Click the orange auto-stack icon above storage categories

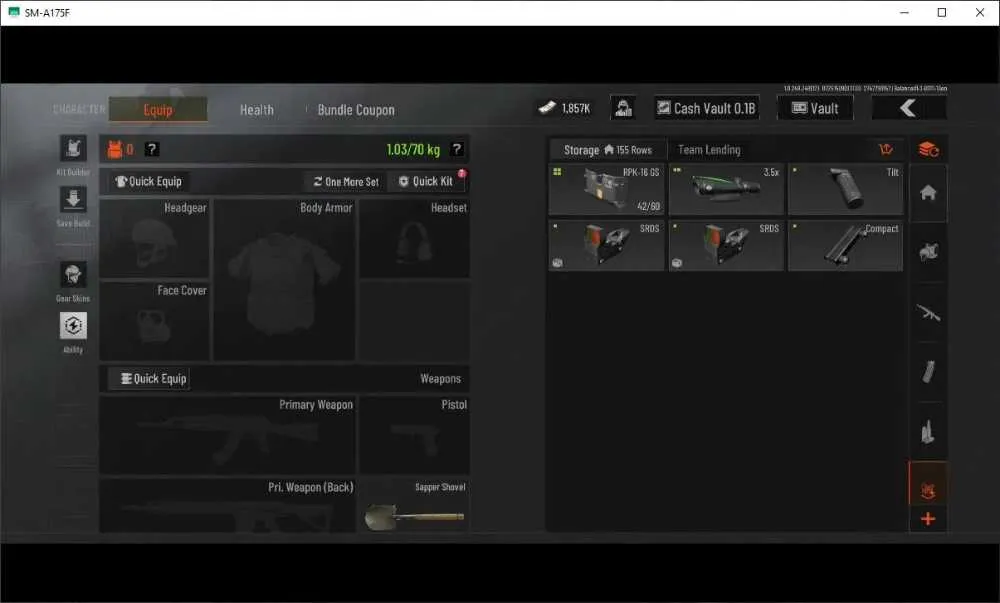928,150
